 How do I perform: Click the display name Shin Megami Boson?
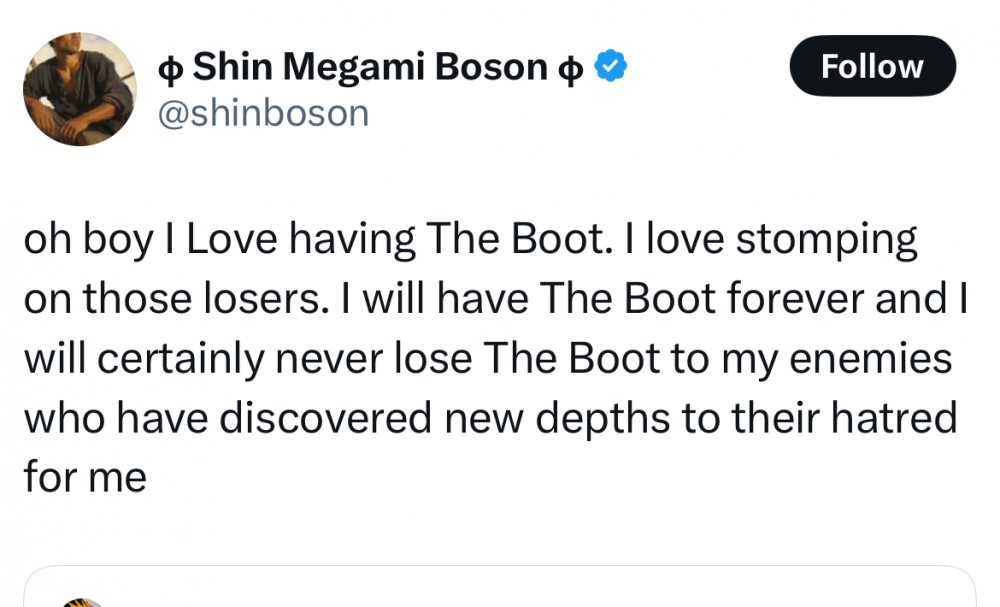tap(370, 67)
